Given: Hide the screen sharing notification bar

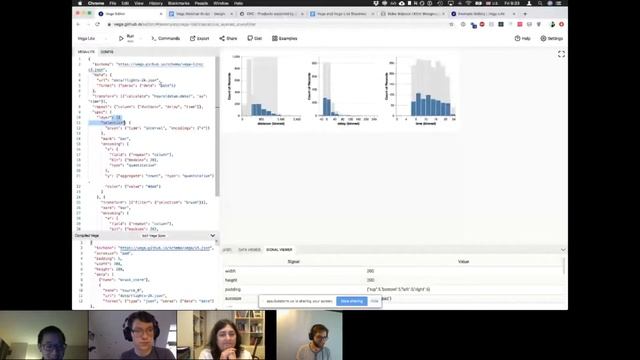Looking at the screenshot, I should (x=374, y=301).
